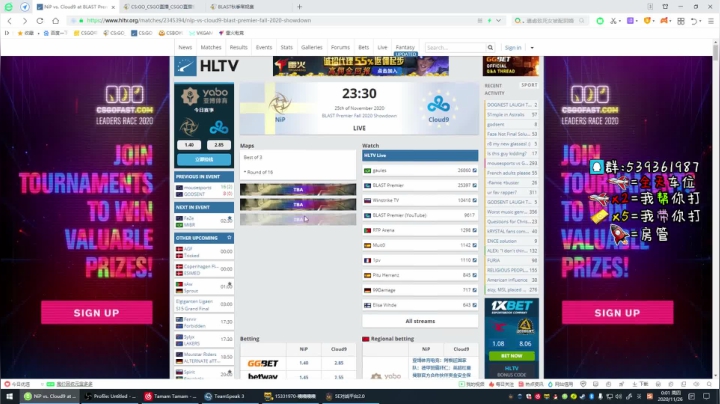Click the browser search box magnifier icon
The height and width of the screenshot is (404, 720).
[582, 21]
